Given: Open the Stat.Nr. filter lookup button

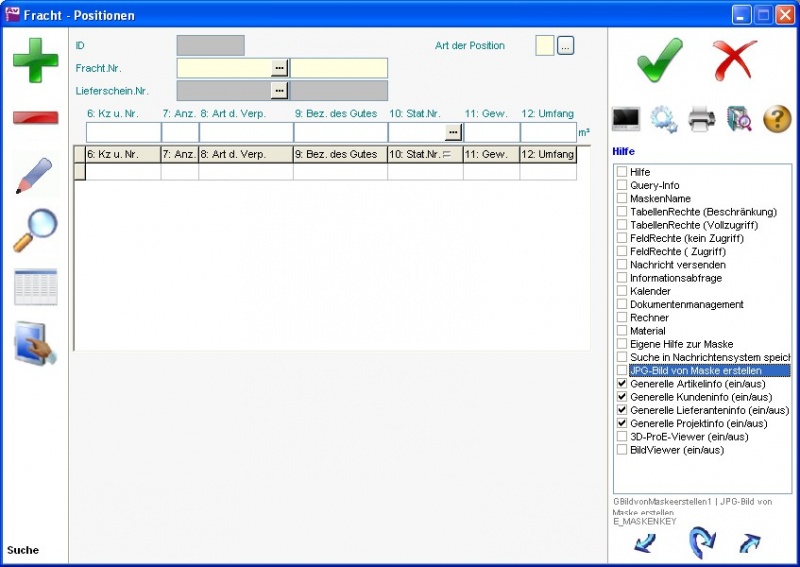Looking at the screenshot, I should [x=453, y=132].
